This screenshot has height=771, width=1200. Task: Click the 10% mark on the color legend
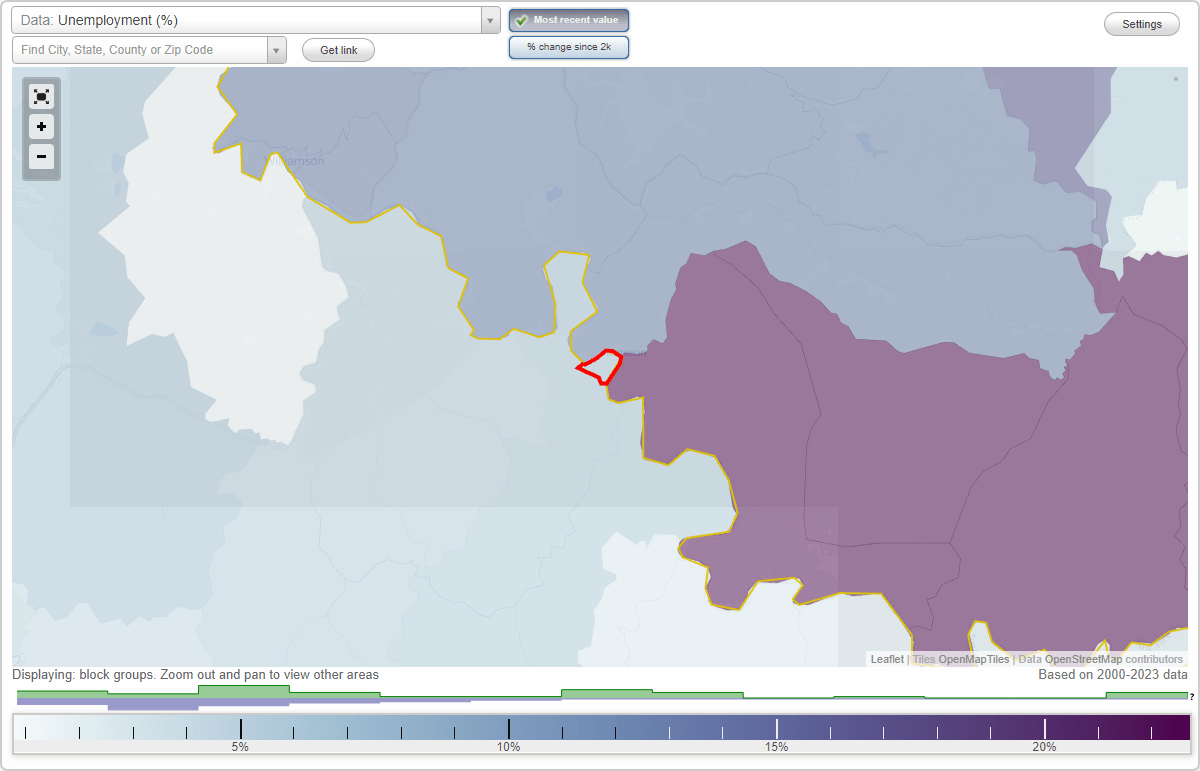tap(508, 747)
